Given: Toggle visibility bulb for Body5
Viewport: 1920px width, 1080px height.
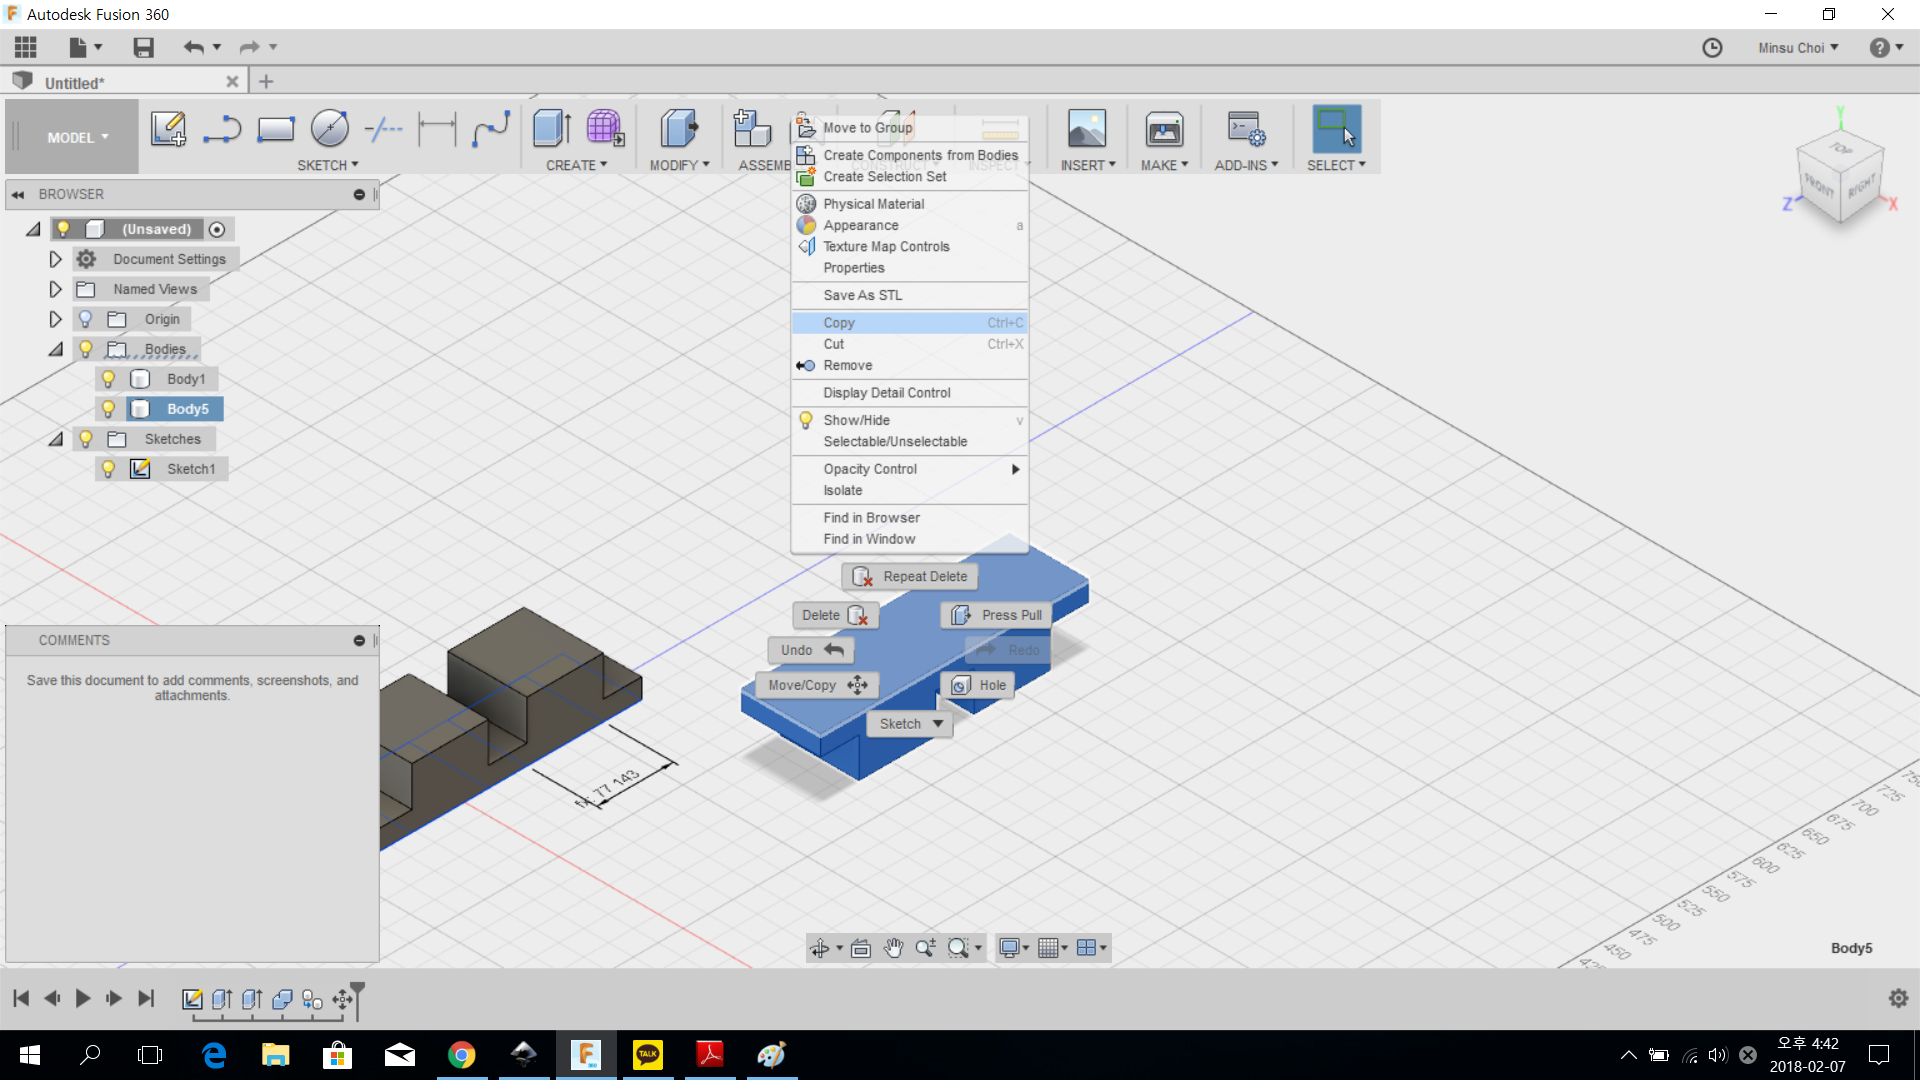Looking at the screenshot, I should pos(108,409).
